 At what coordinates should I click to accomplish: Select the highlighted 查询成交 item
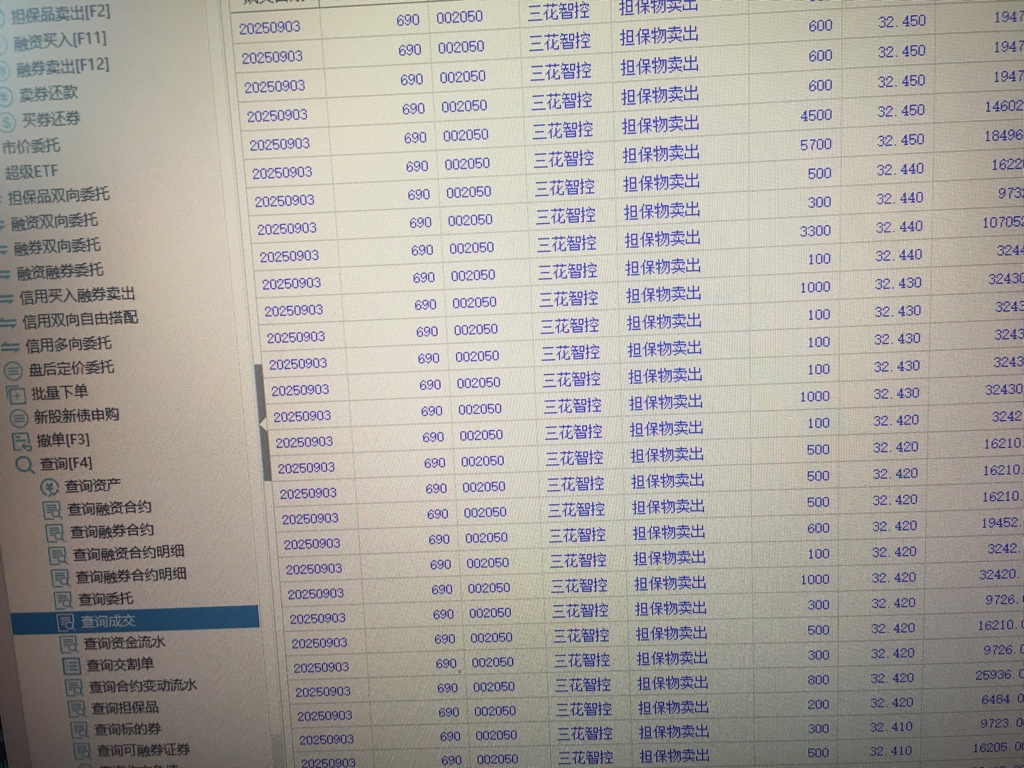point(135,621)
